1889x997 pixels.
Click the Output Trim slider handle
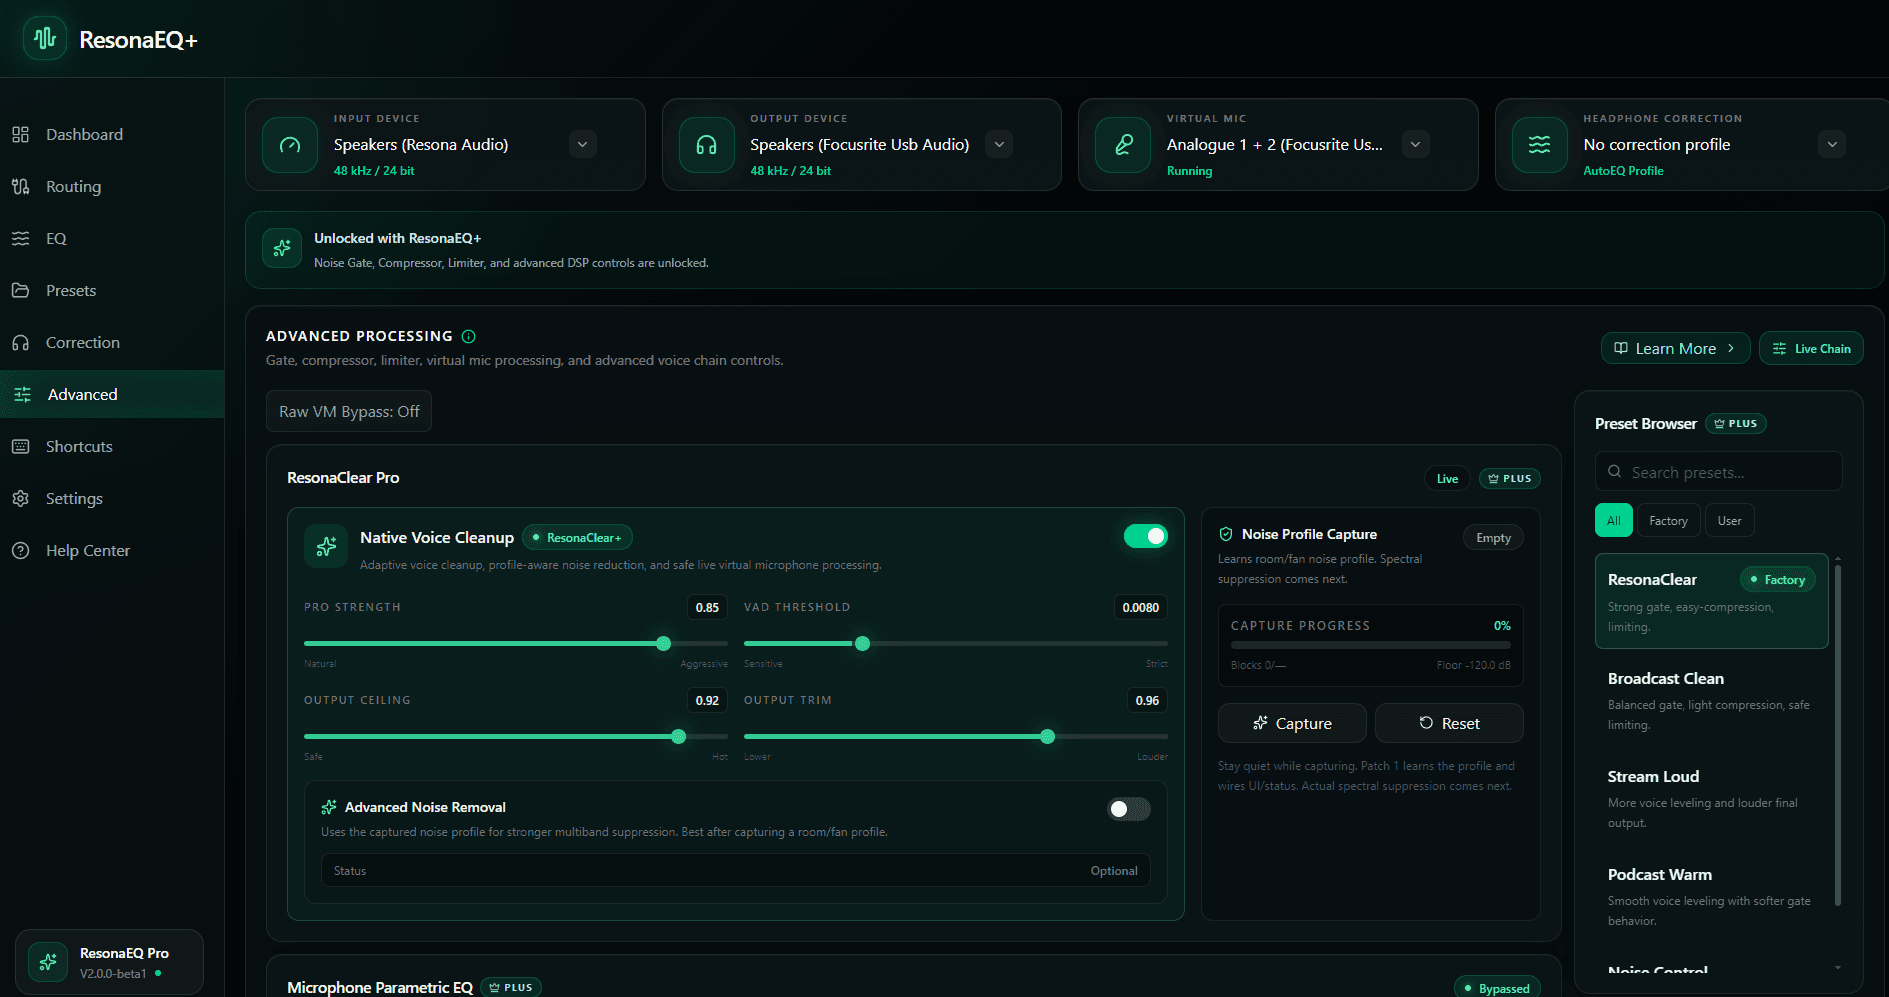(x=1047, y=736)
